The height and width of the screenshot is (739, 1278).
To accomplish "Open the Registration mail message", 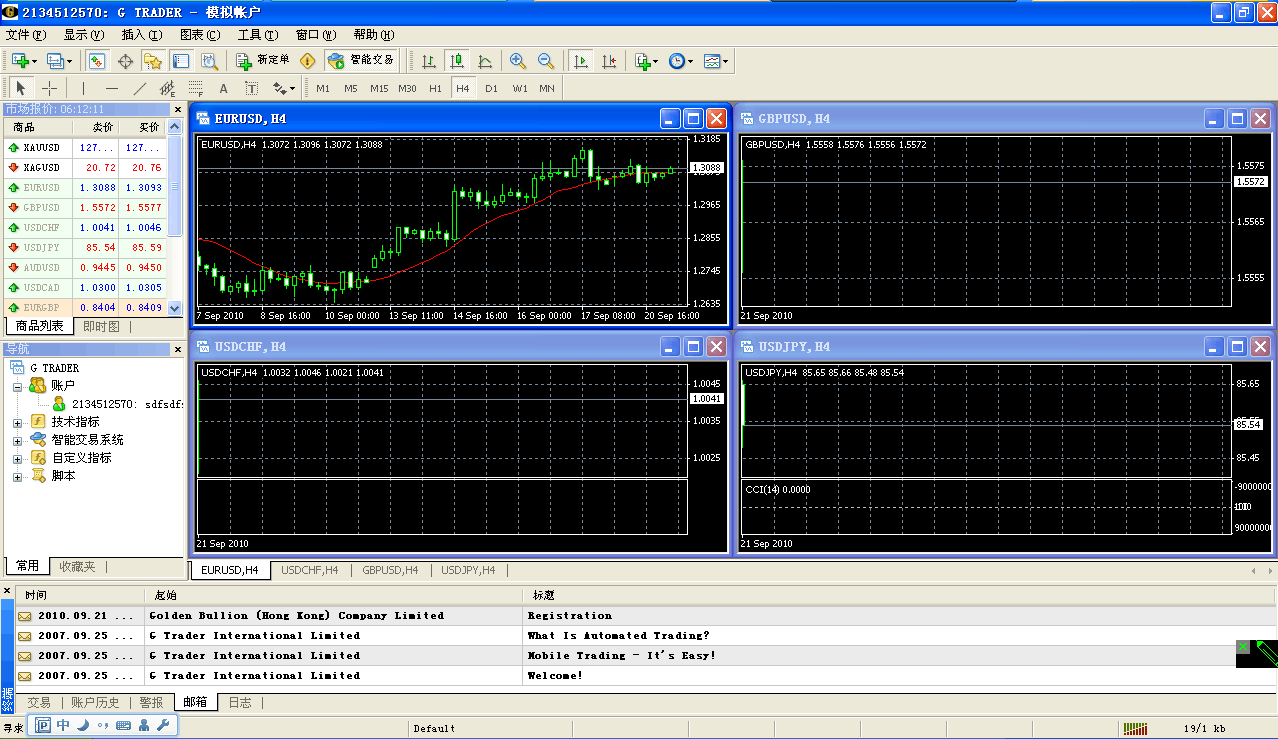I will pos(646,616).
